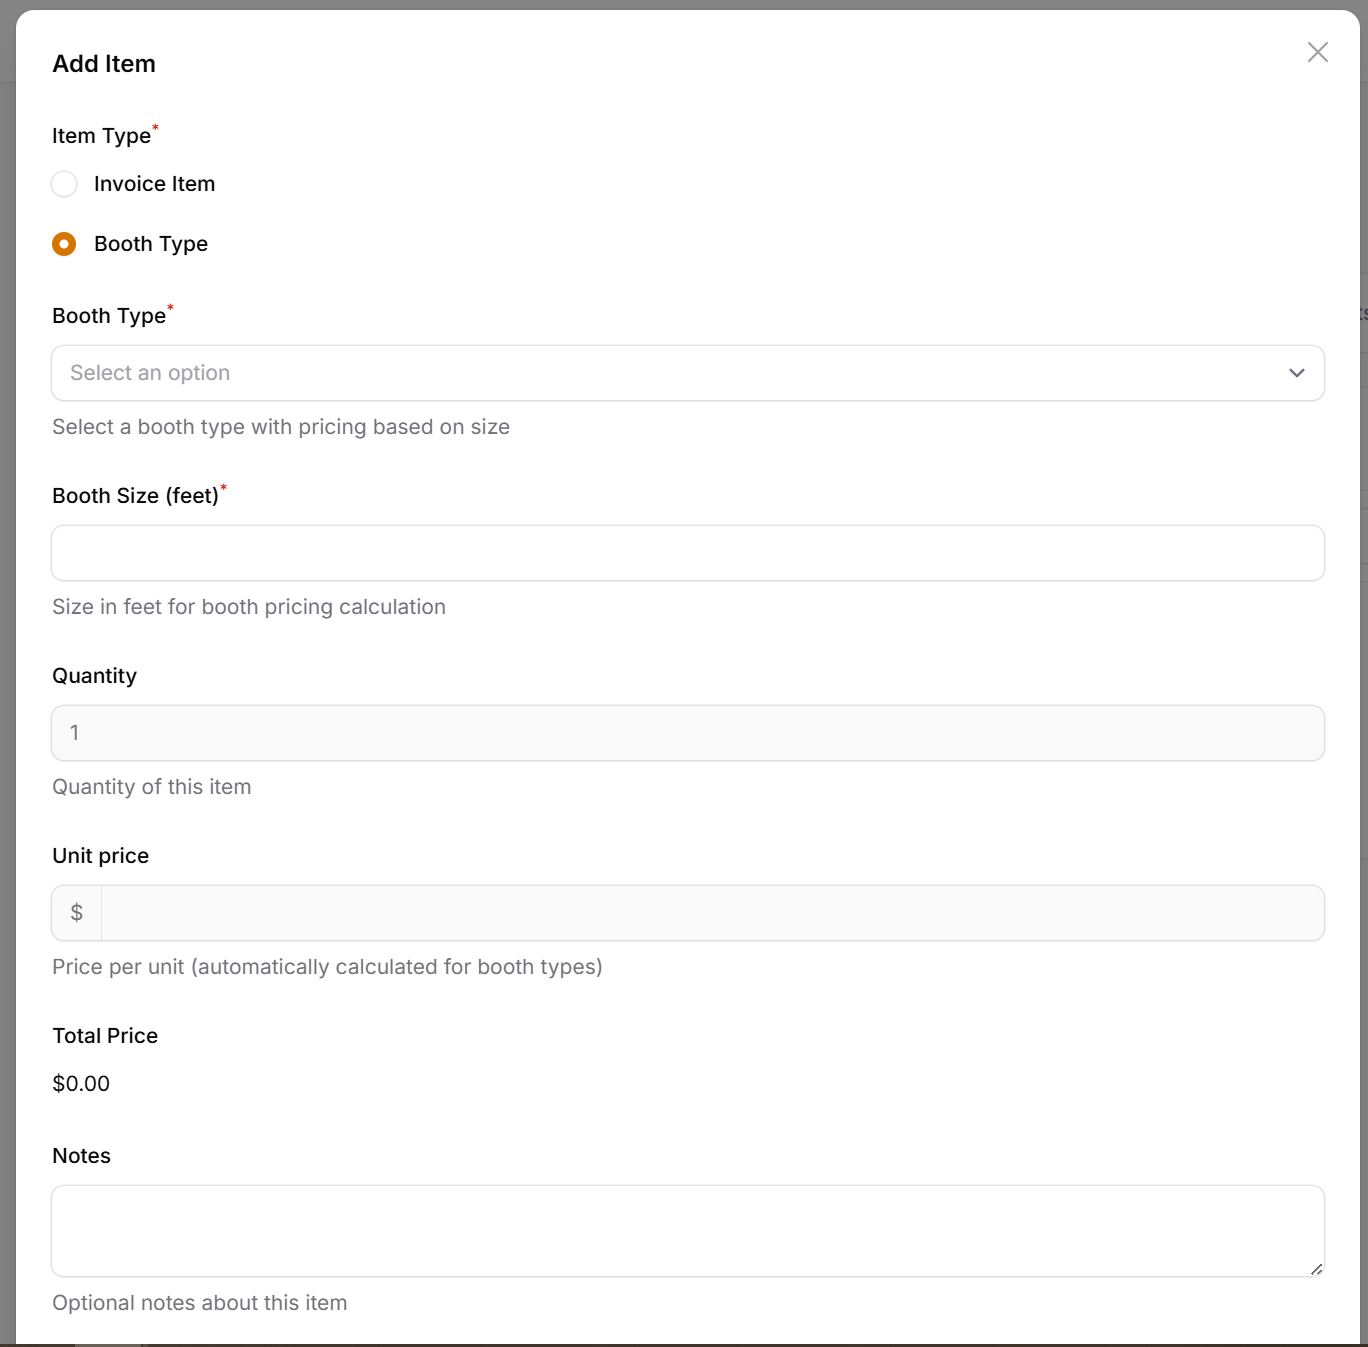Select the Invoice Item radio button

point(64,184)
